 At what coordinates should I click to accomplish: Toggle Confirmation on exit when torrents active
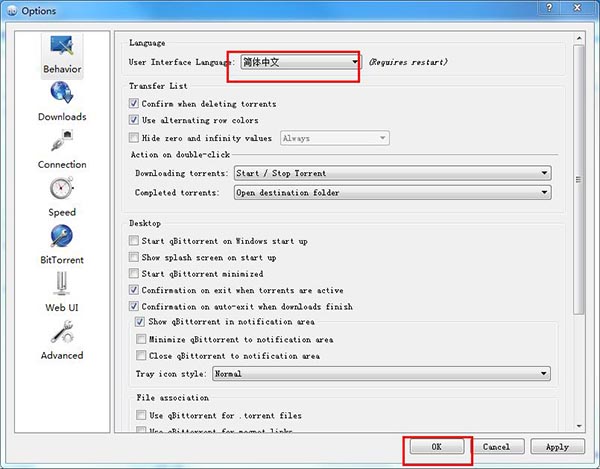point(134,290)
